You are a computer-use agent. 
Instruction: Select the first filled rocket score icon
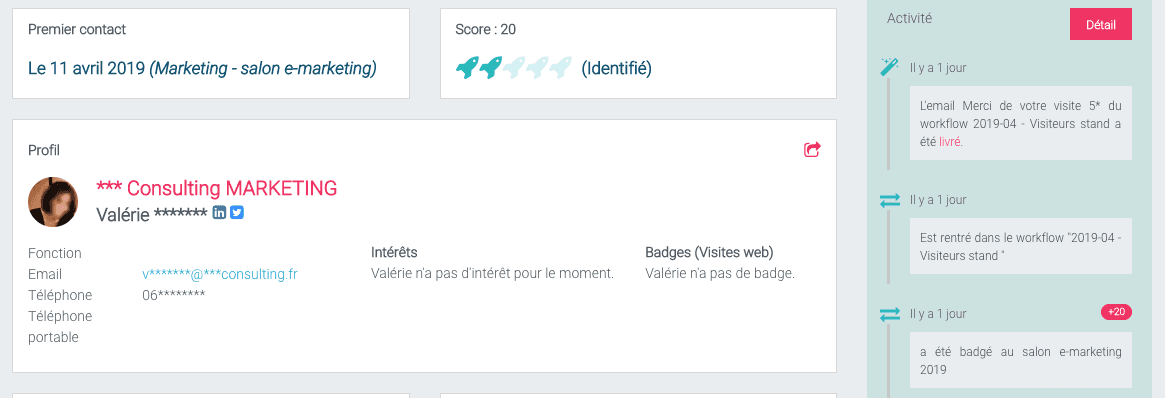(467, 68)
